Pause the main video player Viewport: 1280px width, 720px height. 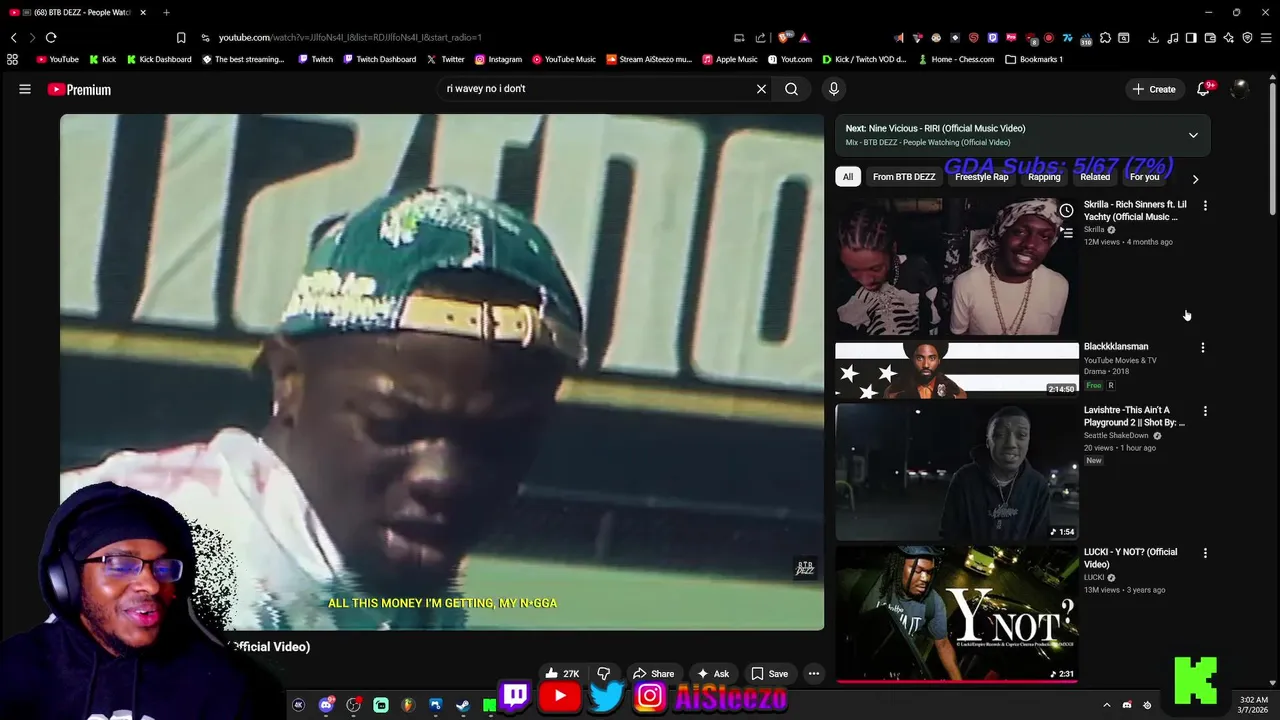(442, 372)
